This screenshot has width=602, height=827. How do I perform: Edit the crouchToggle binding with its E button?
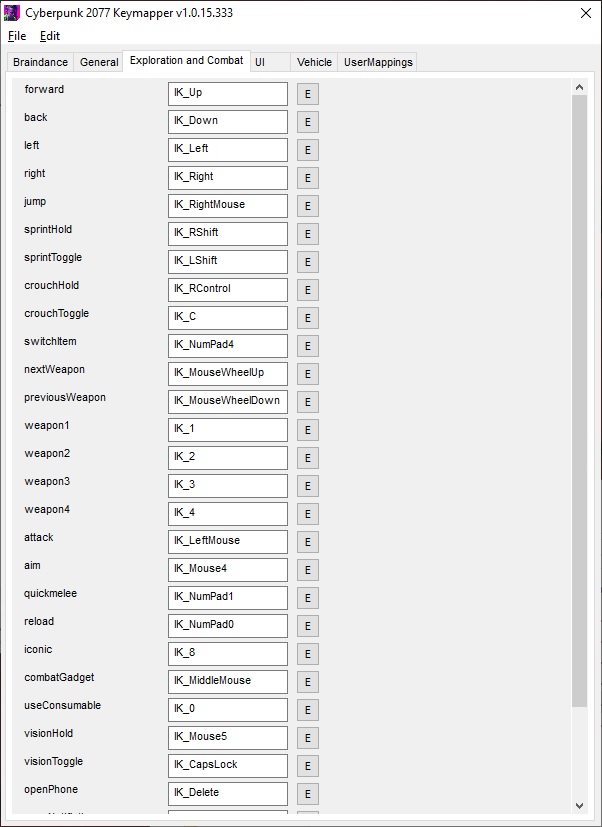coord(307,319)
